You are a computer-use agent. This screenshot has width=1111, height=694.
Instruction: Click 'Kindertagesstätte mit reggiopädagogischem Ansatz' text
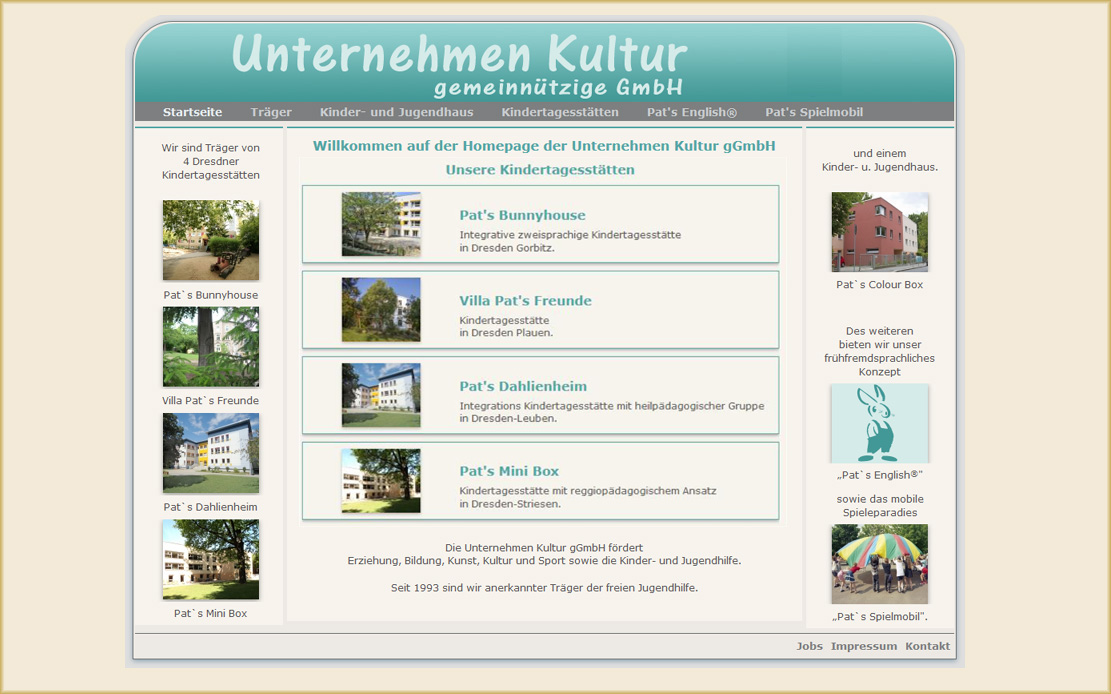pos(588,491)
